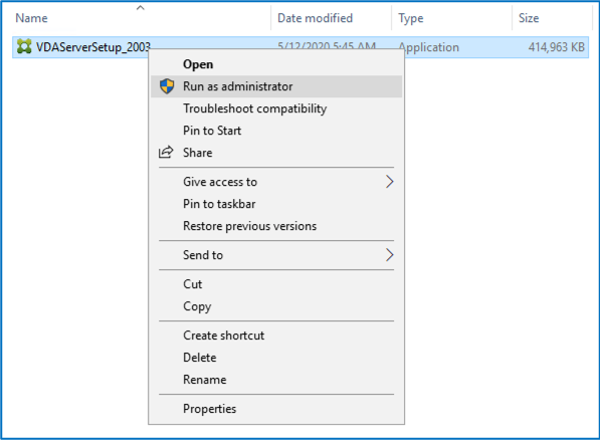The image size is (600, 440).
Task: Click the Size column header
Action: coord(529,18)
